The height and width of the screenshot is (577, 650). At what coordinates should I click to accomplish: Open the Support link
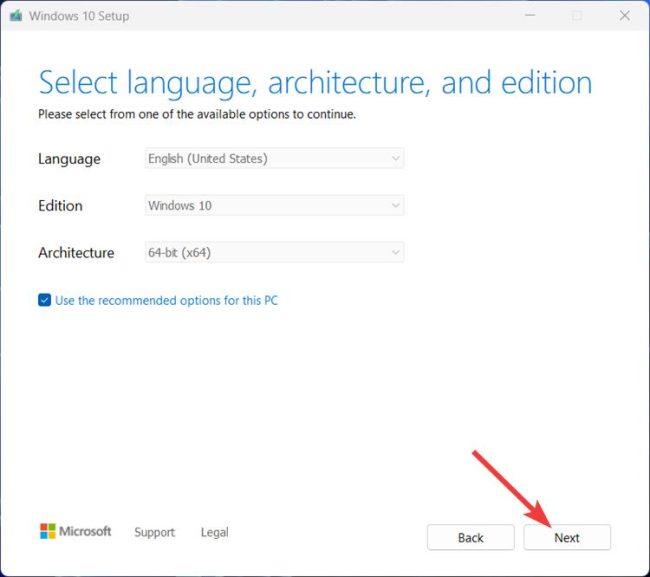(154, 533)
